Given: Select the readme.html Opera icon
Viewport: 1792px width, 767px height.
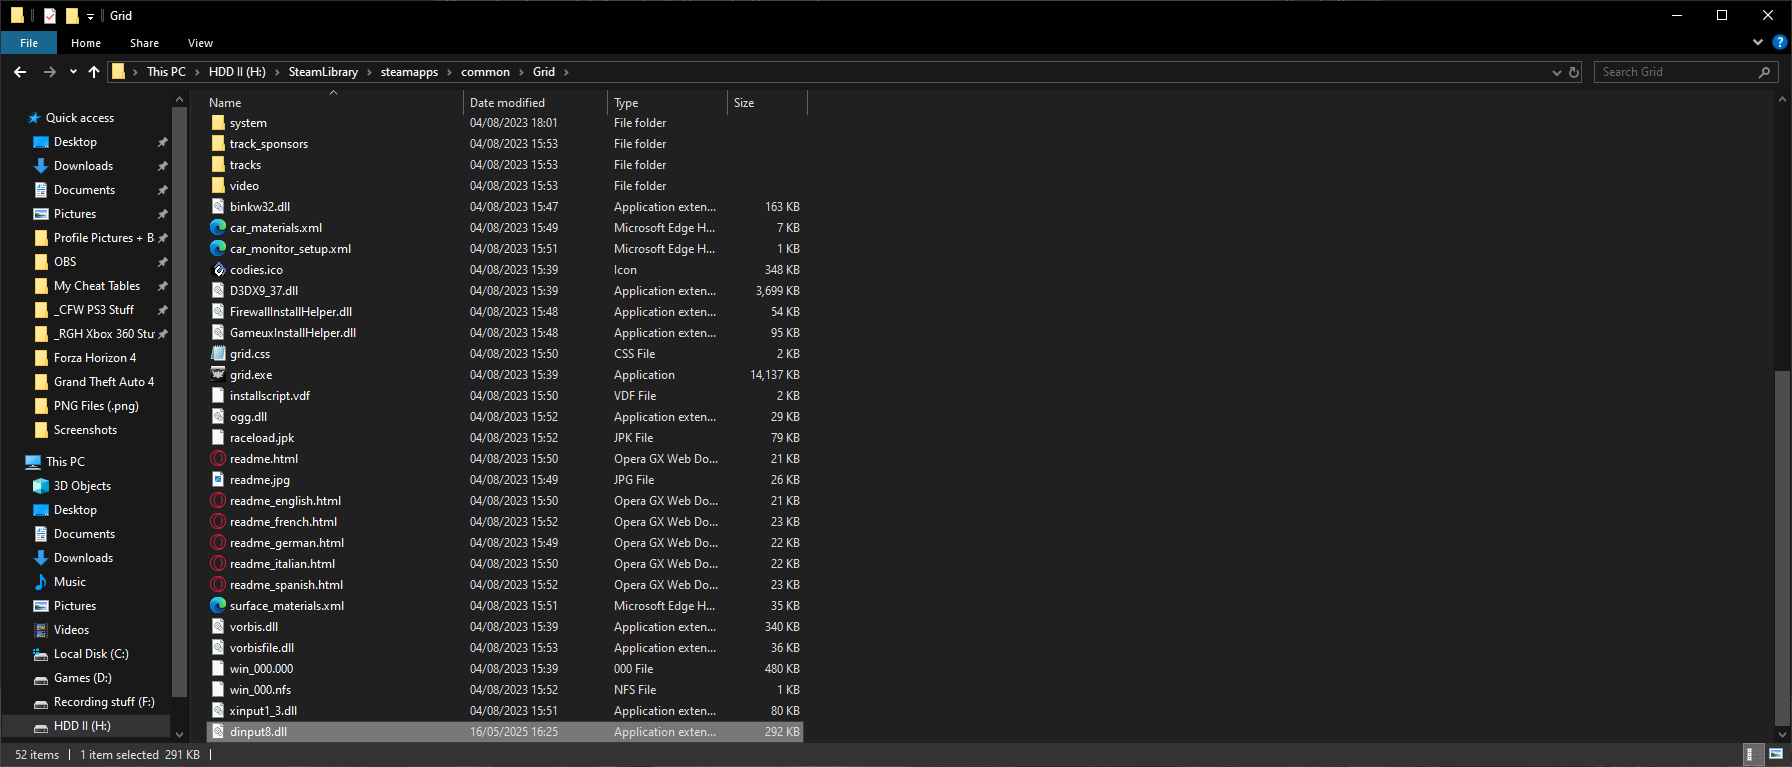Looking at the screenshot, I should pyautogui.click(x=218, y=459).
